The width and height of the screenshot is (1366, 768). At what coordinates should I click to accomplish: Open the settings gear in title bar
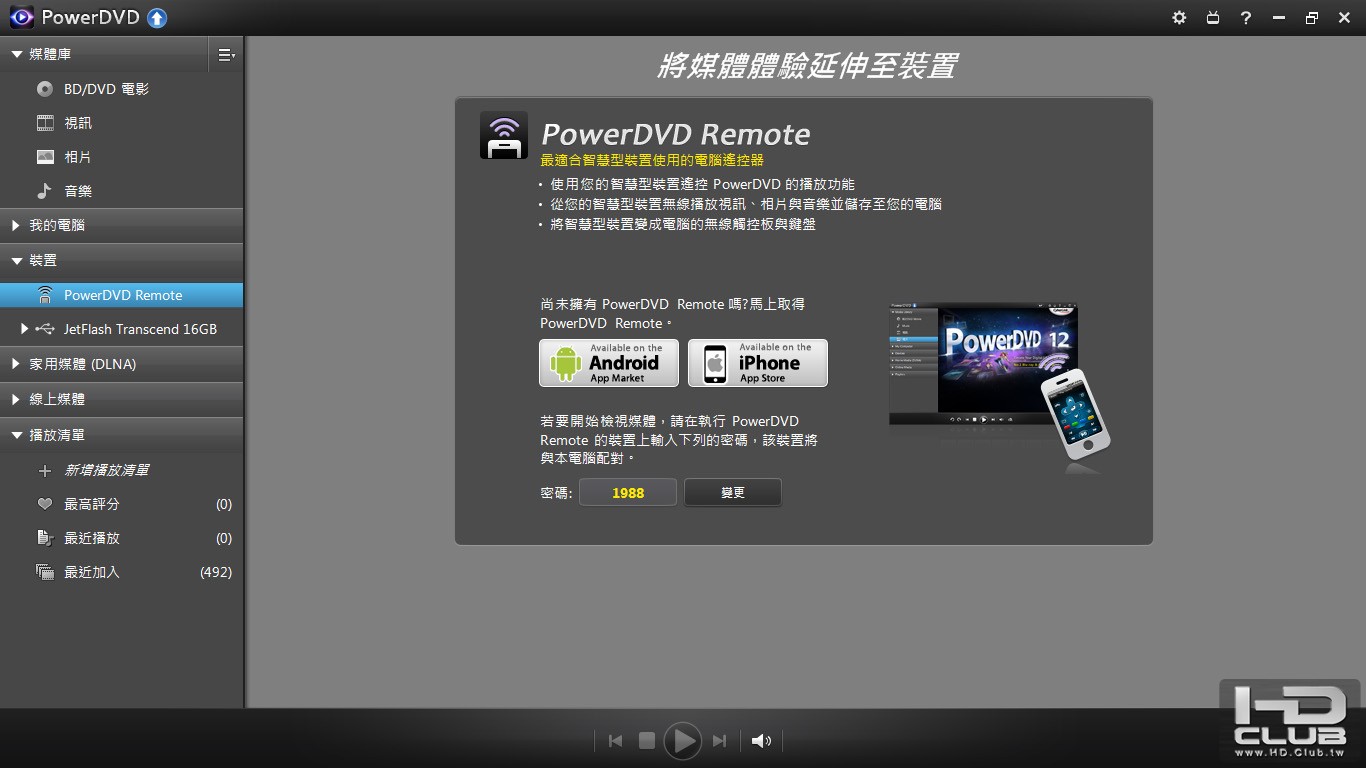click(x=1179, y=17)
